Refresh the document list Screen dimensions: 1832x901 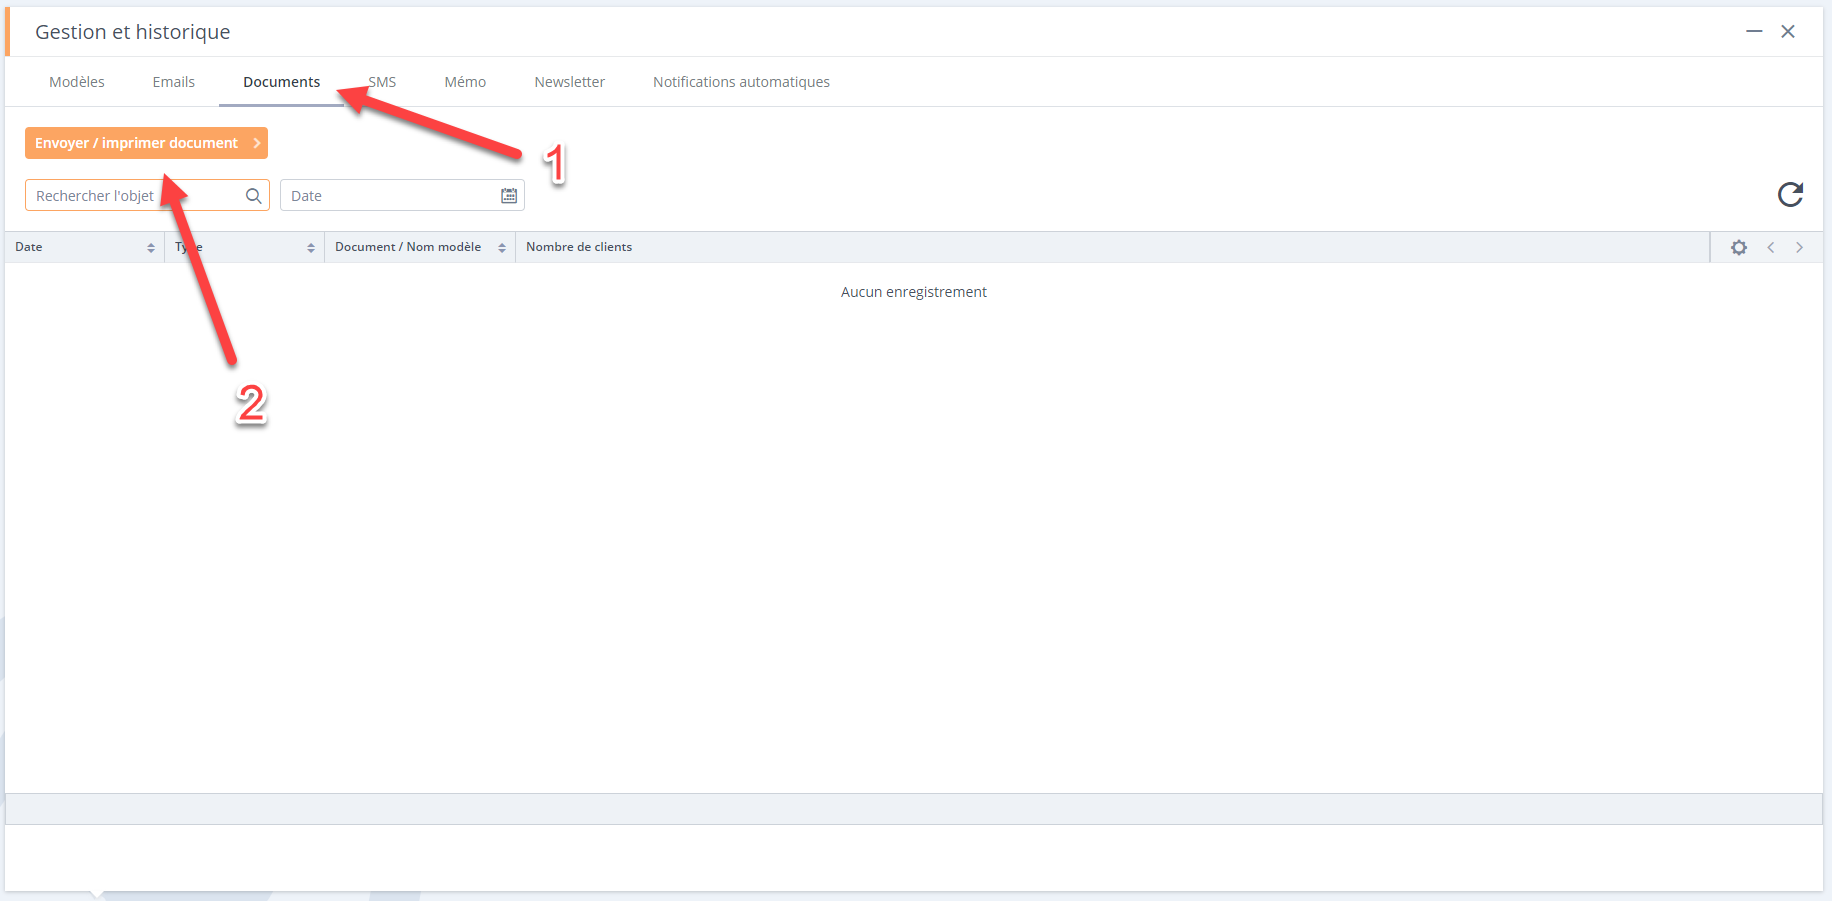pyautogui.click(x=1790, y=194)
